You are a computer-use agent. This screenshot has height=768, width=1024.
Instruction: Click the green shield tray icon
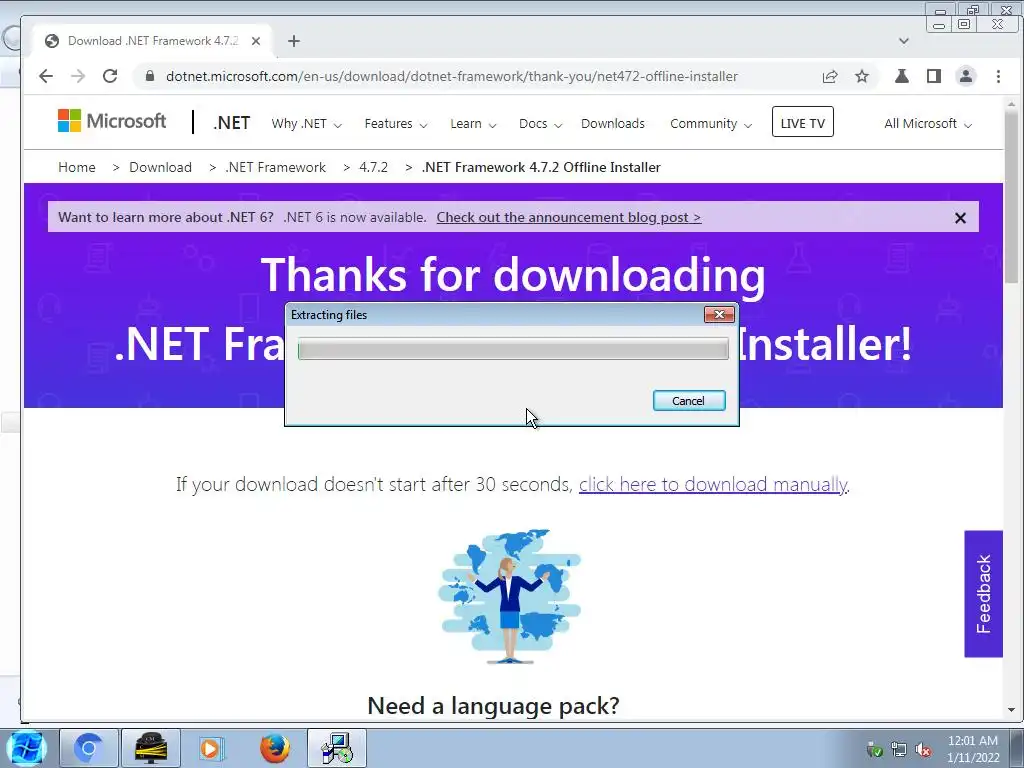[875, 750]
